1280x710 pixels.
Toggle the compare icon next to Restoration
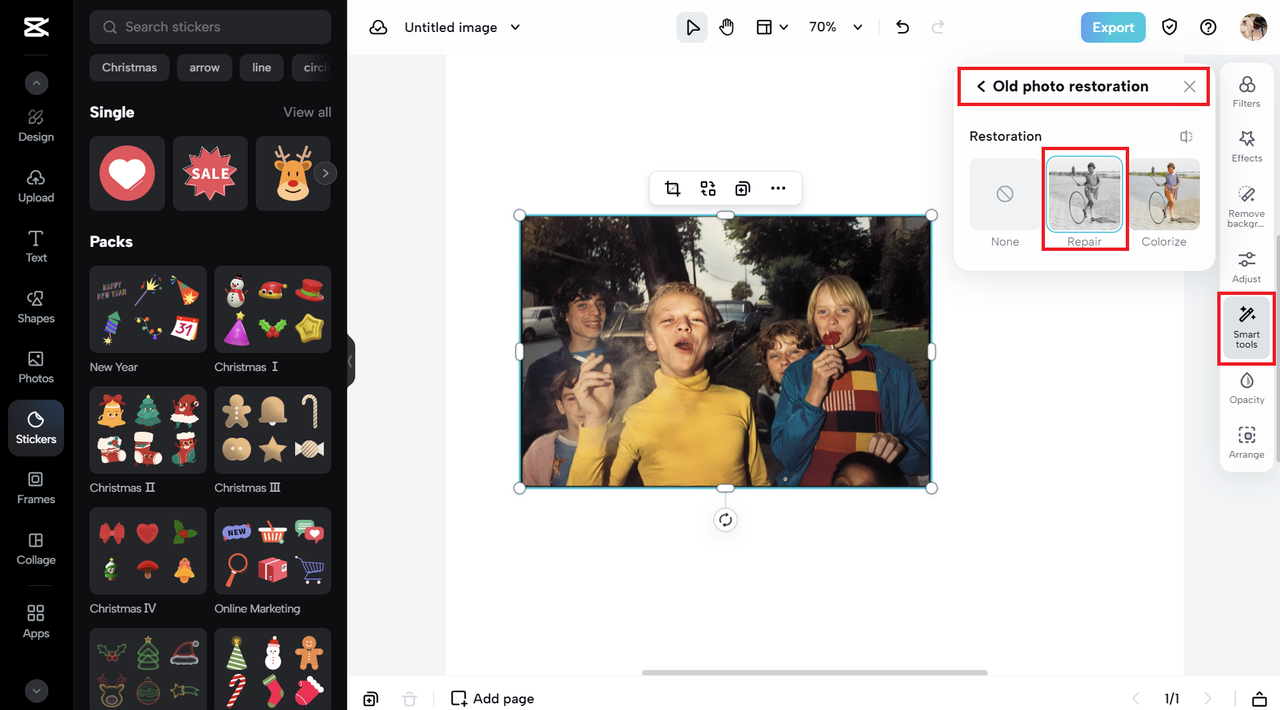point(1186,136)
